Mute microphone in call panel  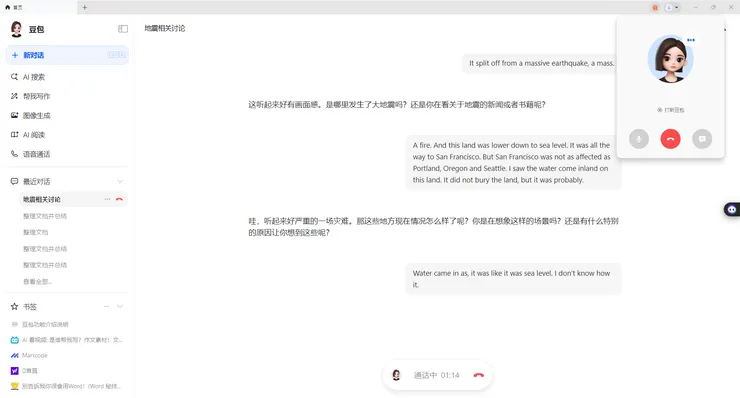point(639,139)
